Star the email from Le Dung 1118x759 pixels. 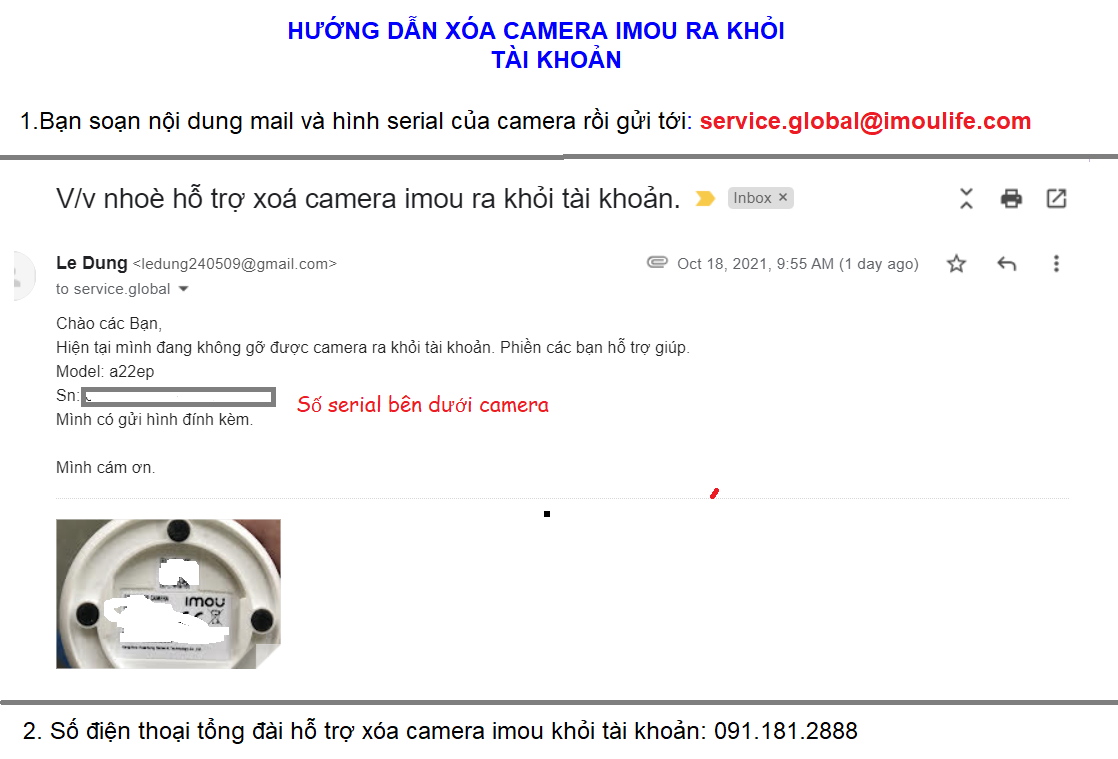click(956, 264)
